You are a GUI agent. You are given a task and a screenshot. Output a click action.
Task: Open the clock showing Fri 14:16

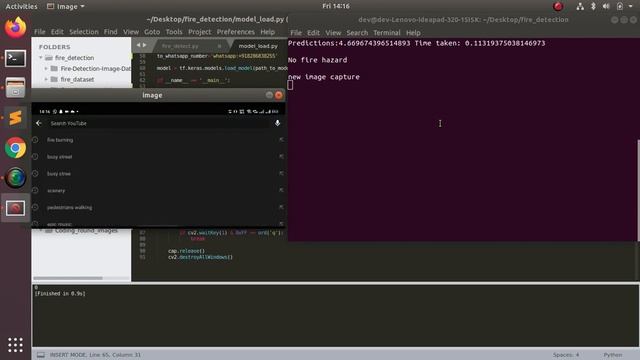(x=336, y=6)
